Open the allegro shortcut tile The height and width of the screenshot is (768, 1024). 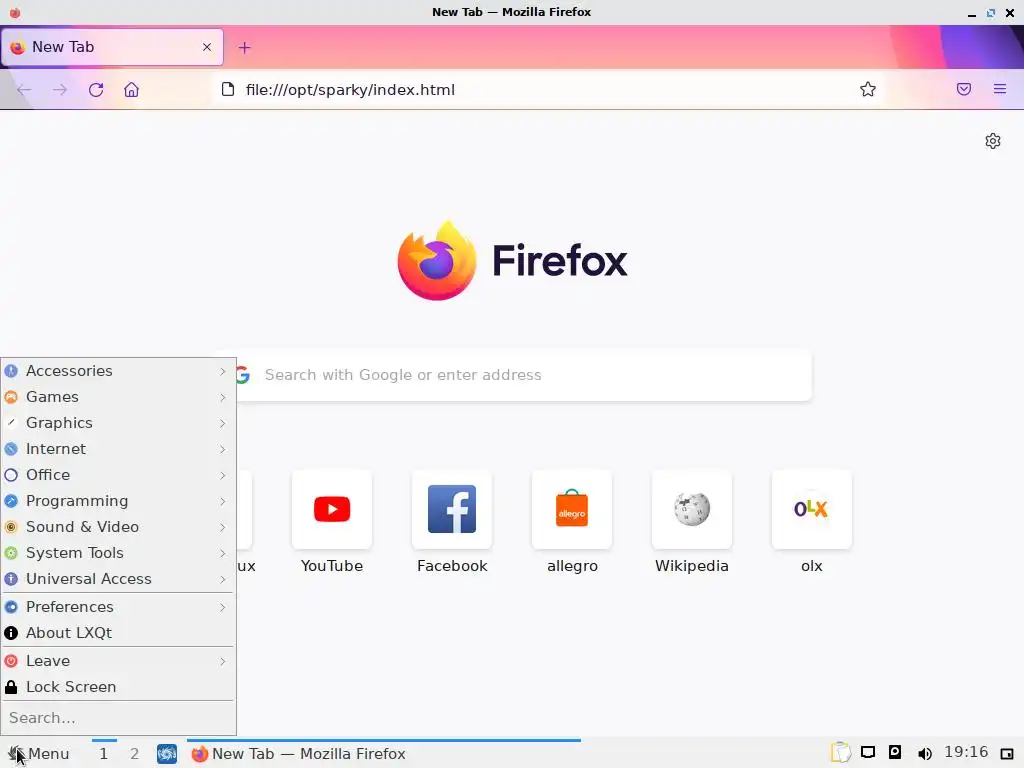tap(572, 509)
